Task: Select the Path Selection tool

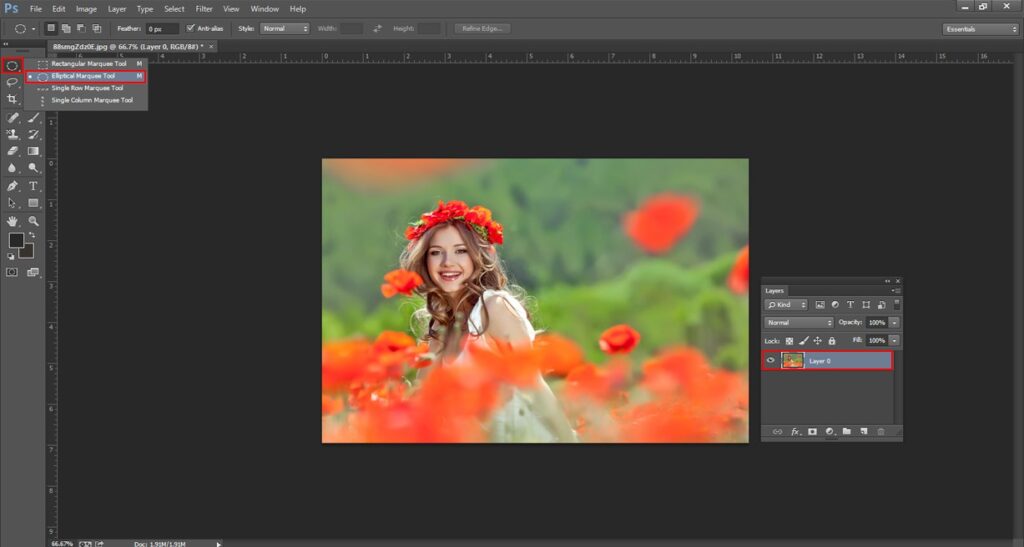Action: tap(12, 203)
